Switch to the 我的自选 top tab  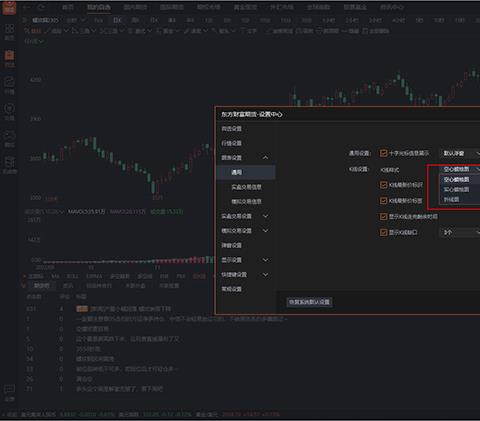click(99, 7)
